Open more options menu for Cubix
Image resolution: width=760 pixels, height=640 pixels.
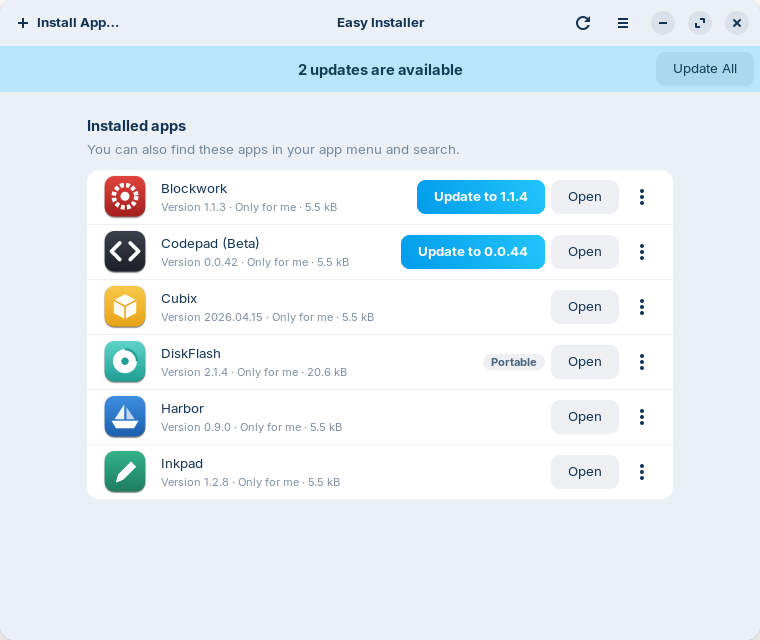pos(642,307)
